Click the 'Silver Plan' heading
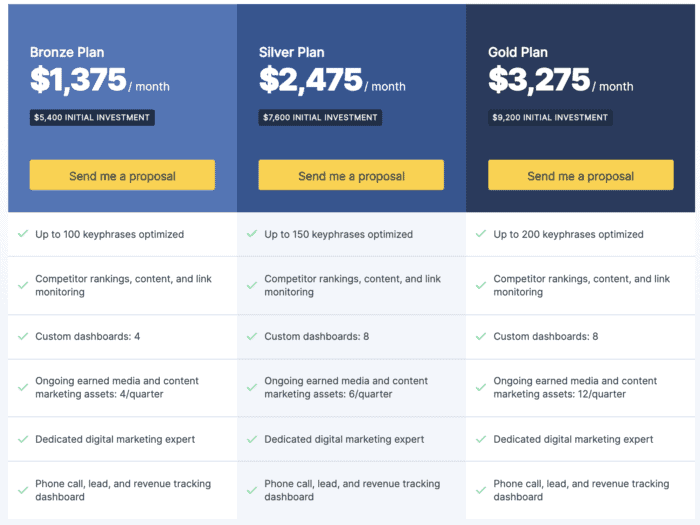The image size is (700, 525). pos(292,52)
